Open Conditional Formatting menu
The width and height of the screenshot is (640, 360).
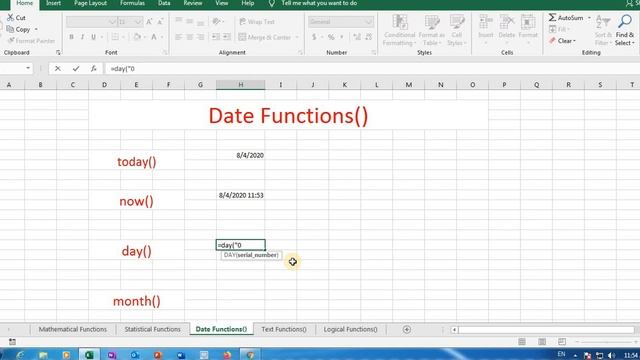(399, 31)
